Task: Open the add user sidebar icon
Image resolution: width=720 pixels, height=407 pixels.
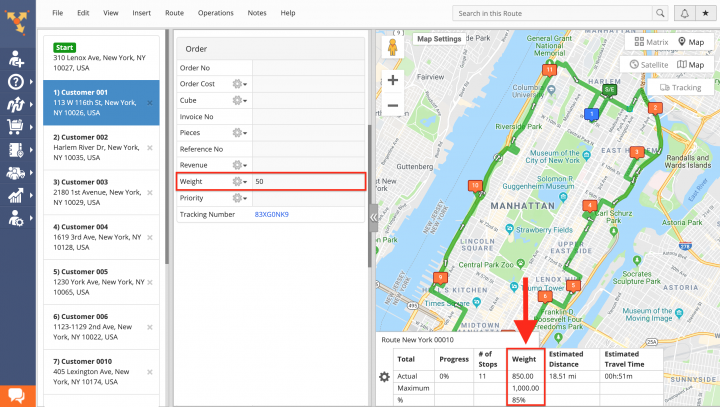Action: [x=16, y=59]
